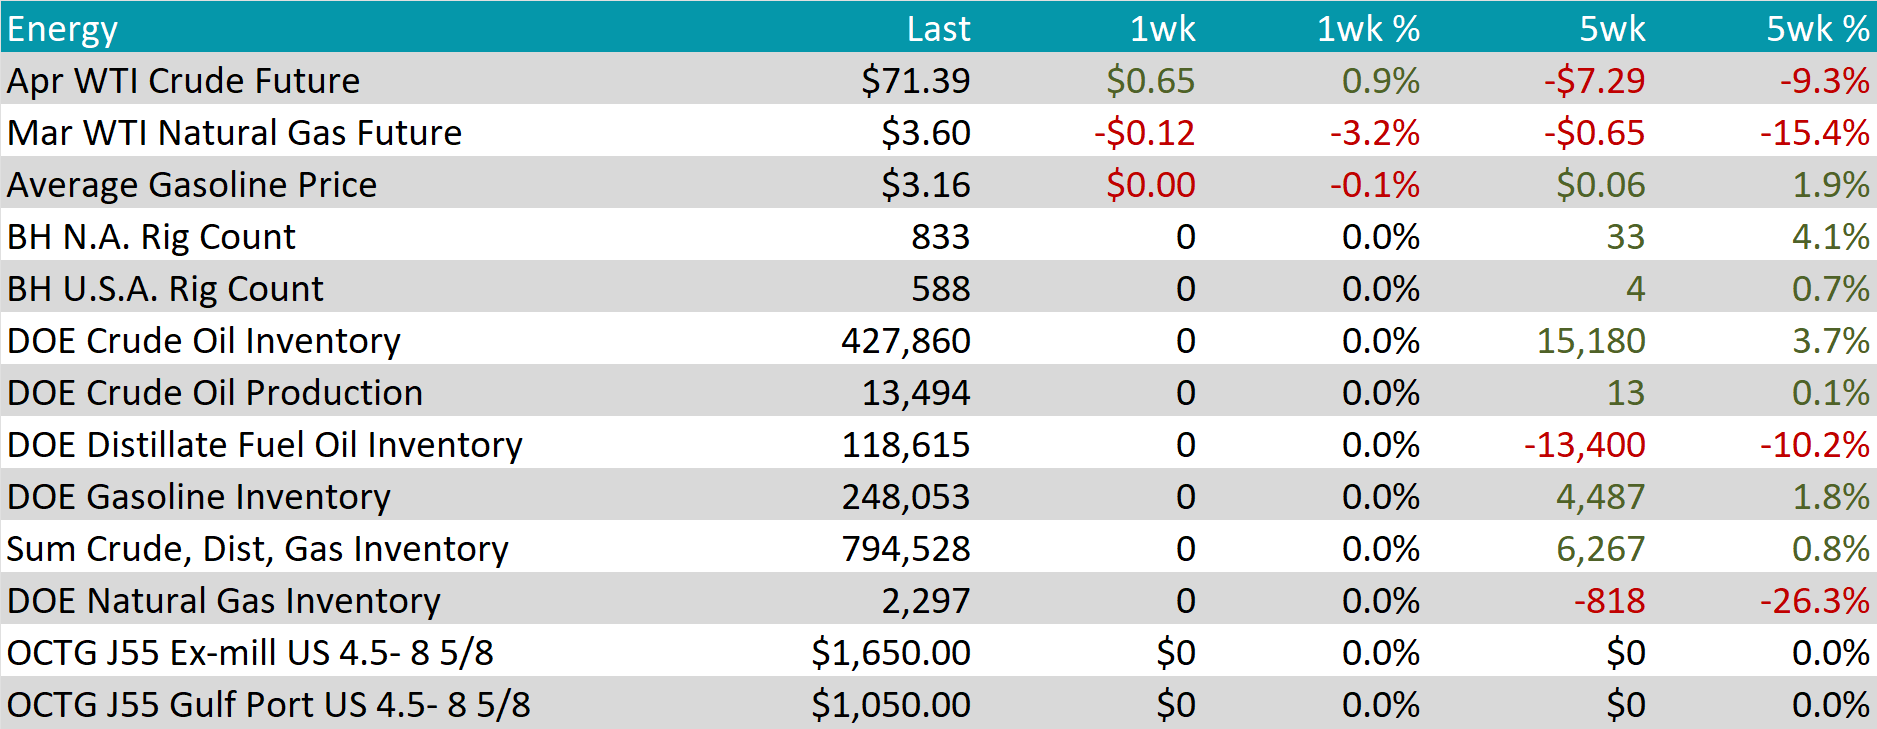Image resolution: width=1877 pixels, height=729 pixels.
Task: Select DOE Crude Oil Inventory value 427,860
Action: [905, 341]
